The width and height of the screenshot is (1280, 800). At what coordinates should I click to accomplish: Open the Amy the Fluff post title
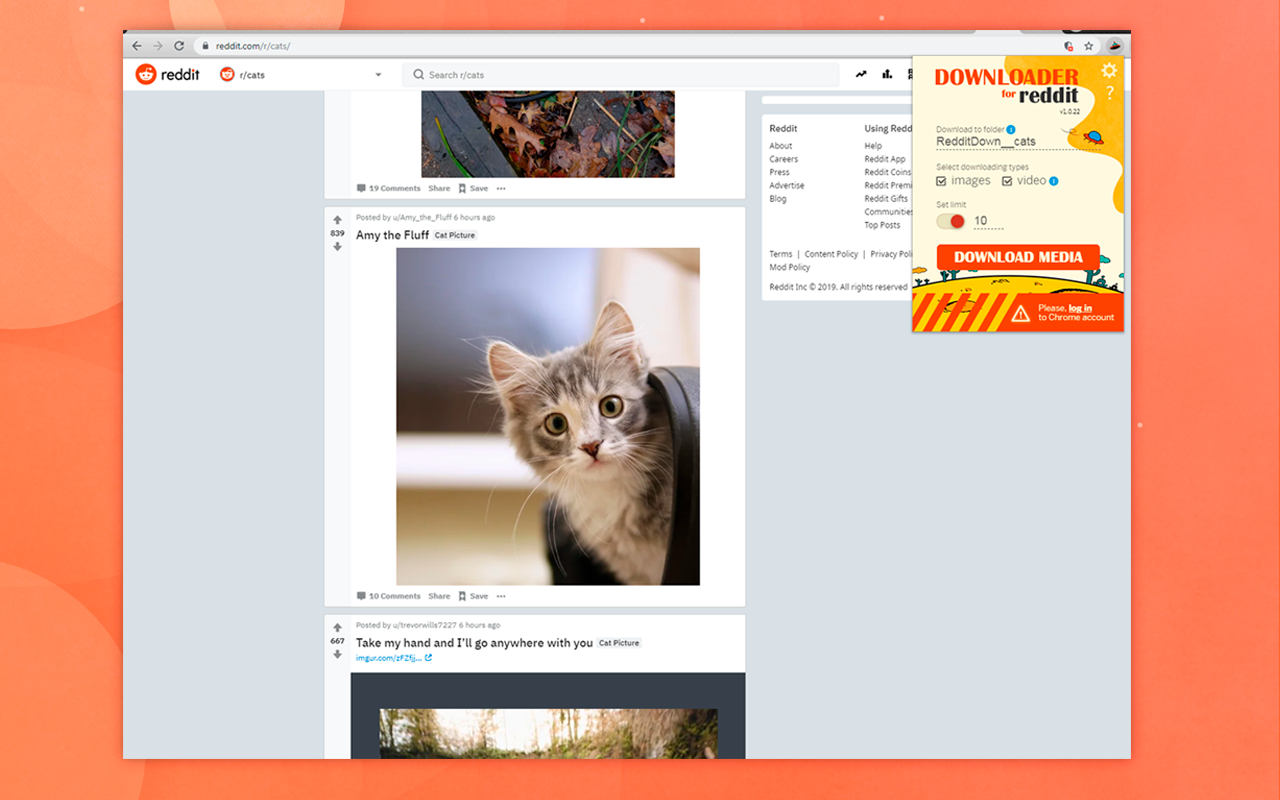click(x=392, y=235)
